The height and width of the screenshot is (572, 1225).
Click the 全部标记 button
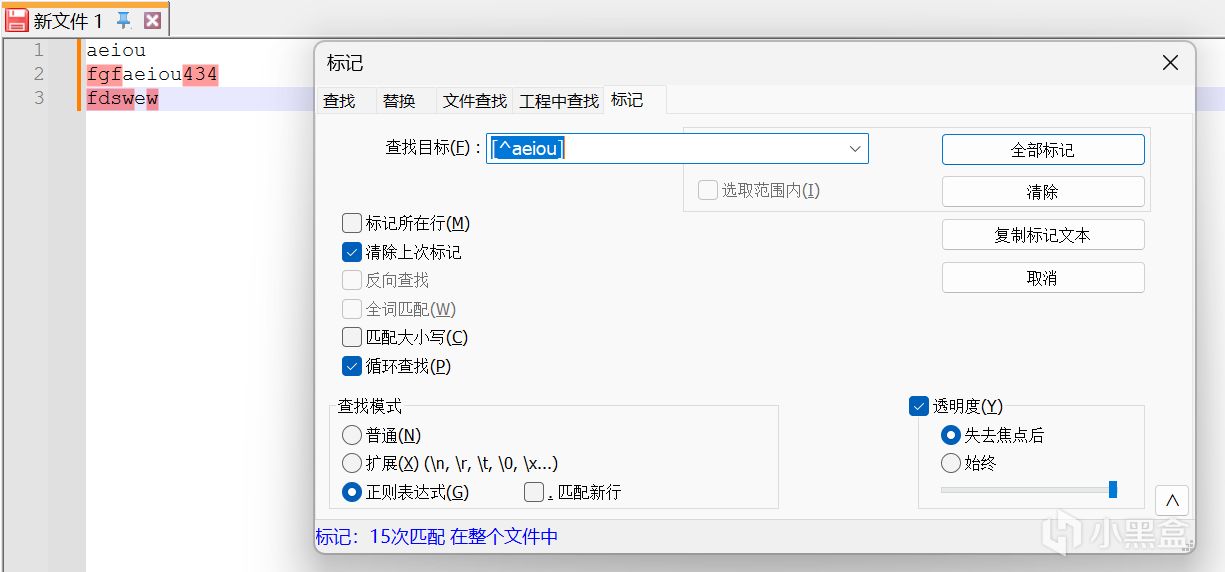(1042, 150)
